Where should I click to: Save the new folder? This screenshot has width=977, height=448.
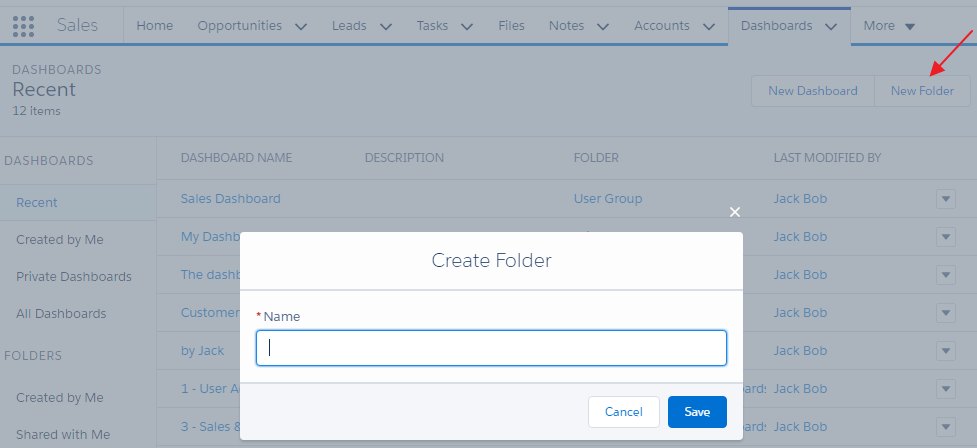[x=697, y=412]
